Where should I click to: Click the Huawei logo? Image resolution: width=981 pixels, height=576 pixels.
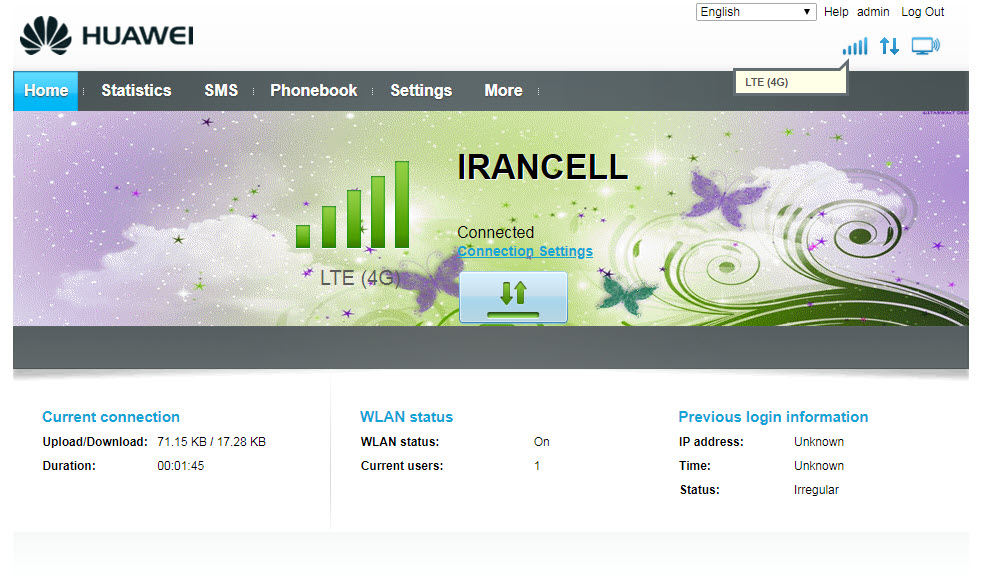(107, 35)
